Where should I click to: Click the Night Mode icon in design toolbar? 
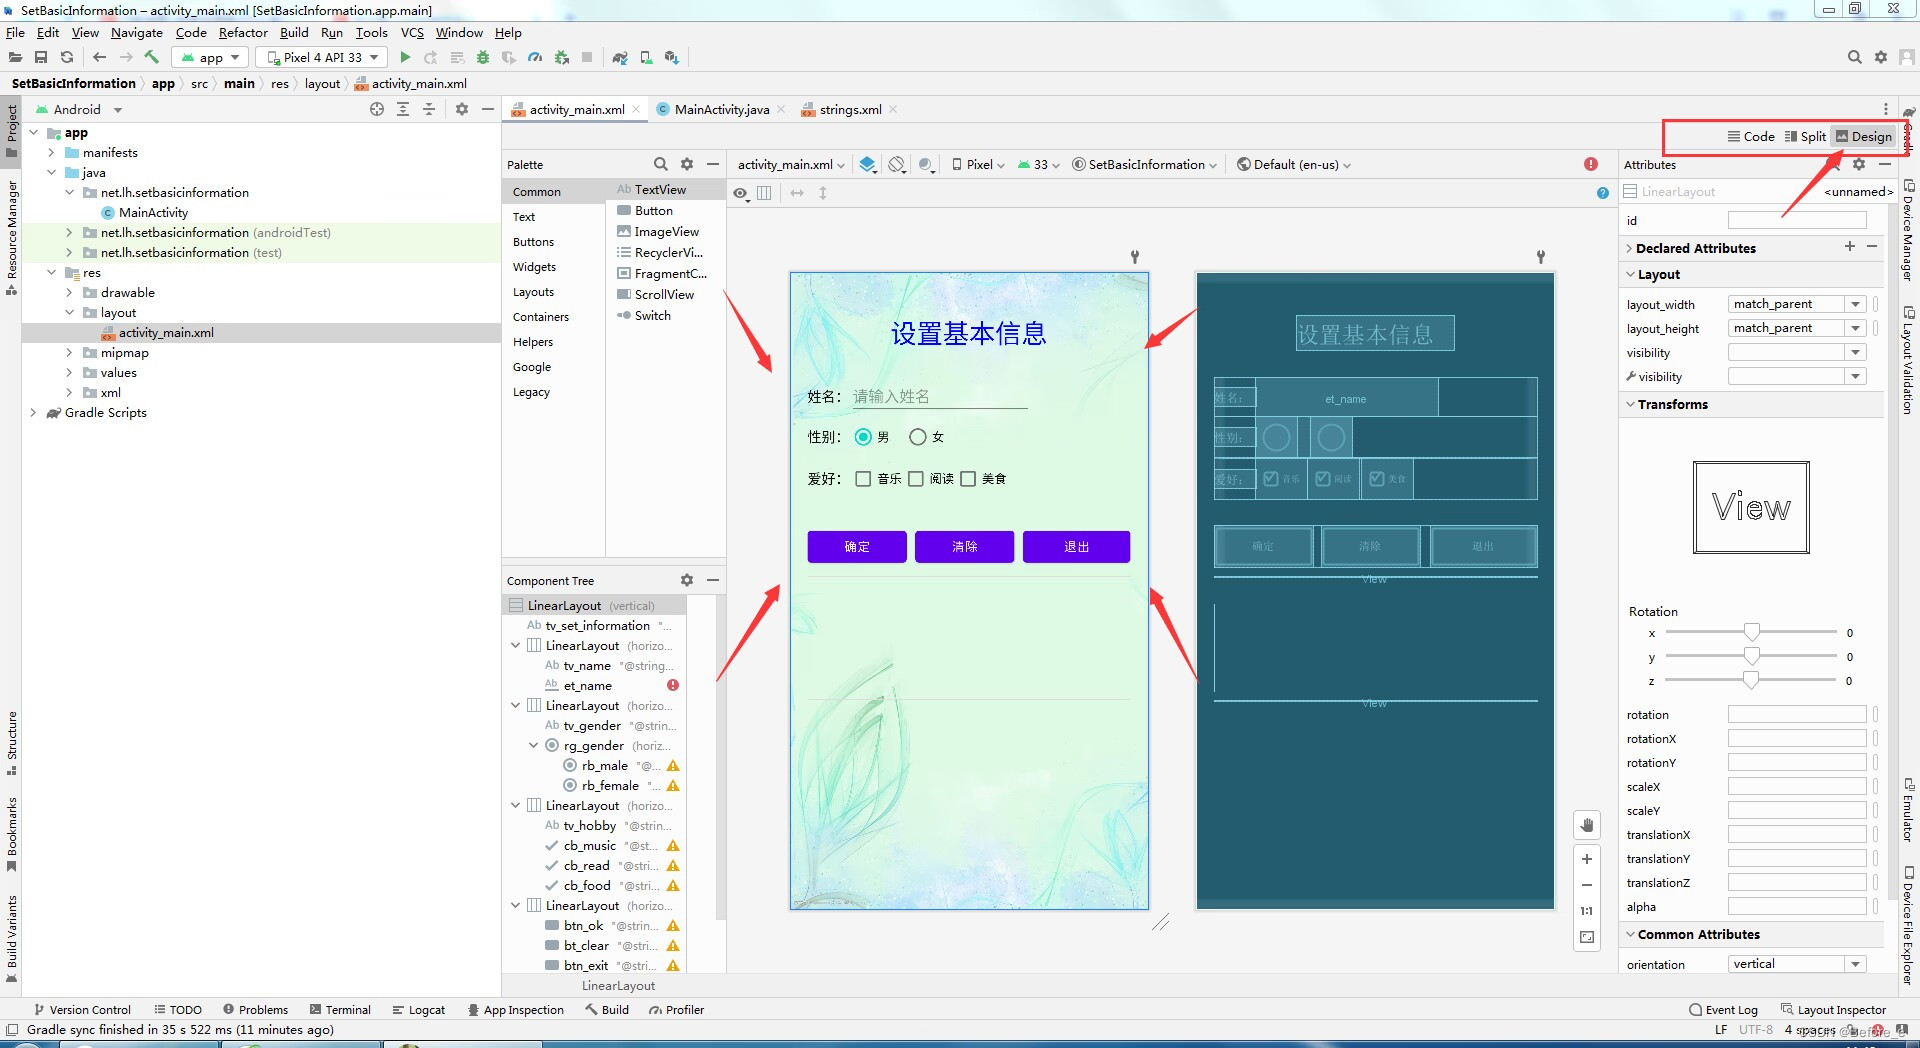click(x=927, y=164)
